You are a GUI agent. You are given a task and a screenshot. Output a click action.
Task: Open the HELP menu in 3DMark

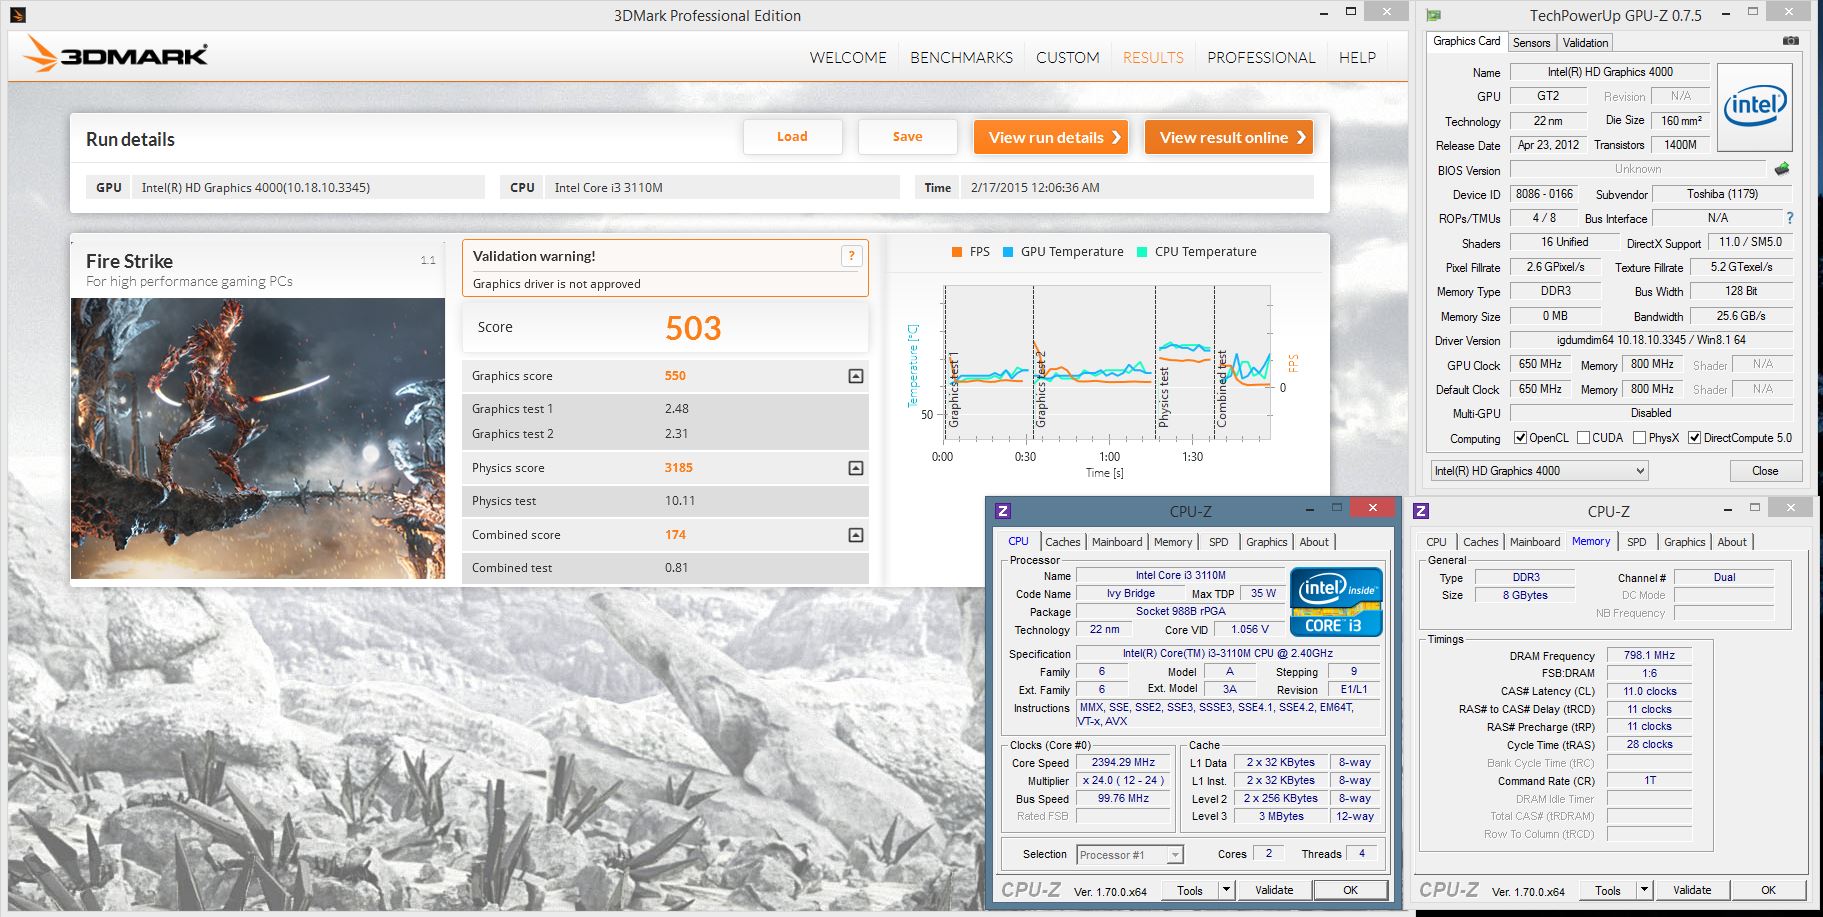tap(1357, 58)
